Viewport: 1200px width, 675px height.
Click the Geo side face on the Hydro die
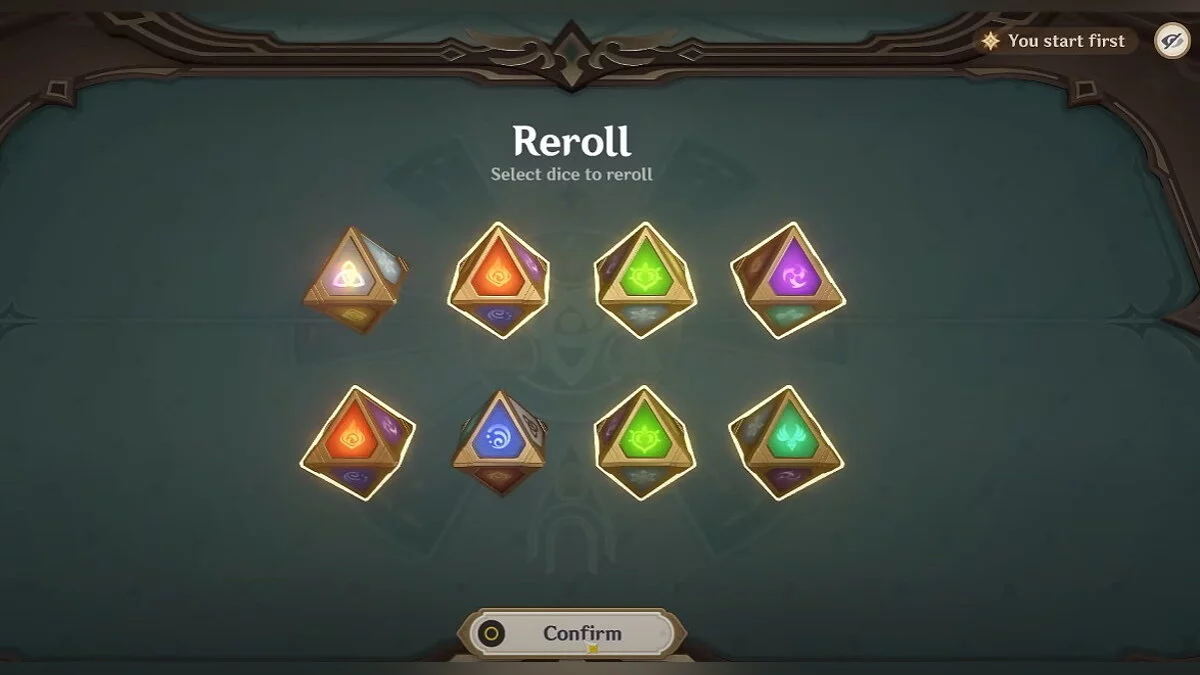point(534,428)
